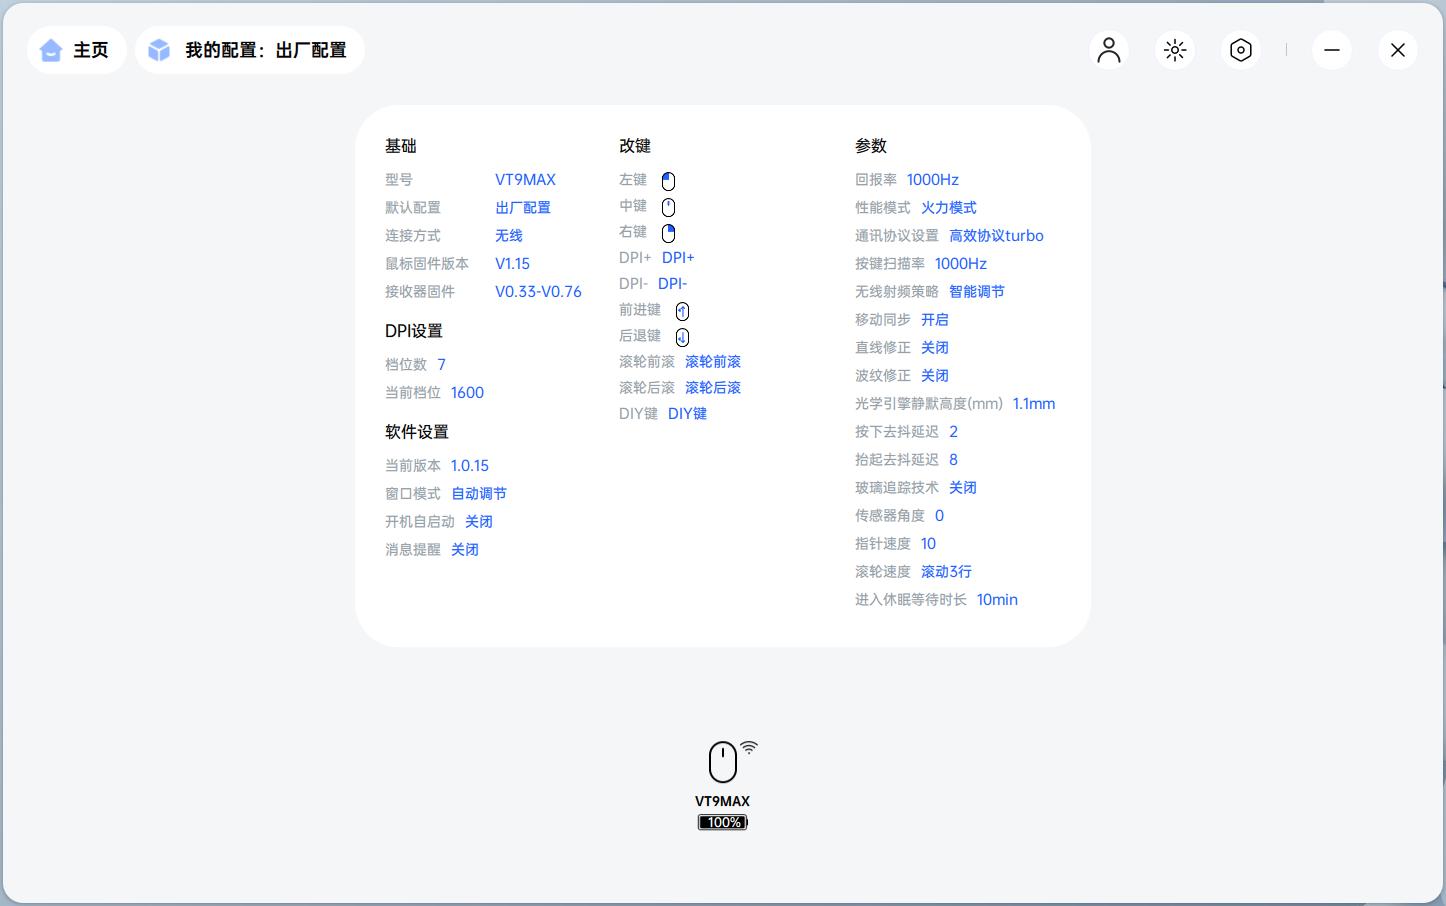Click the 抬起去抖延迟 value 8

pos(953,460)
